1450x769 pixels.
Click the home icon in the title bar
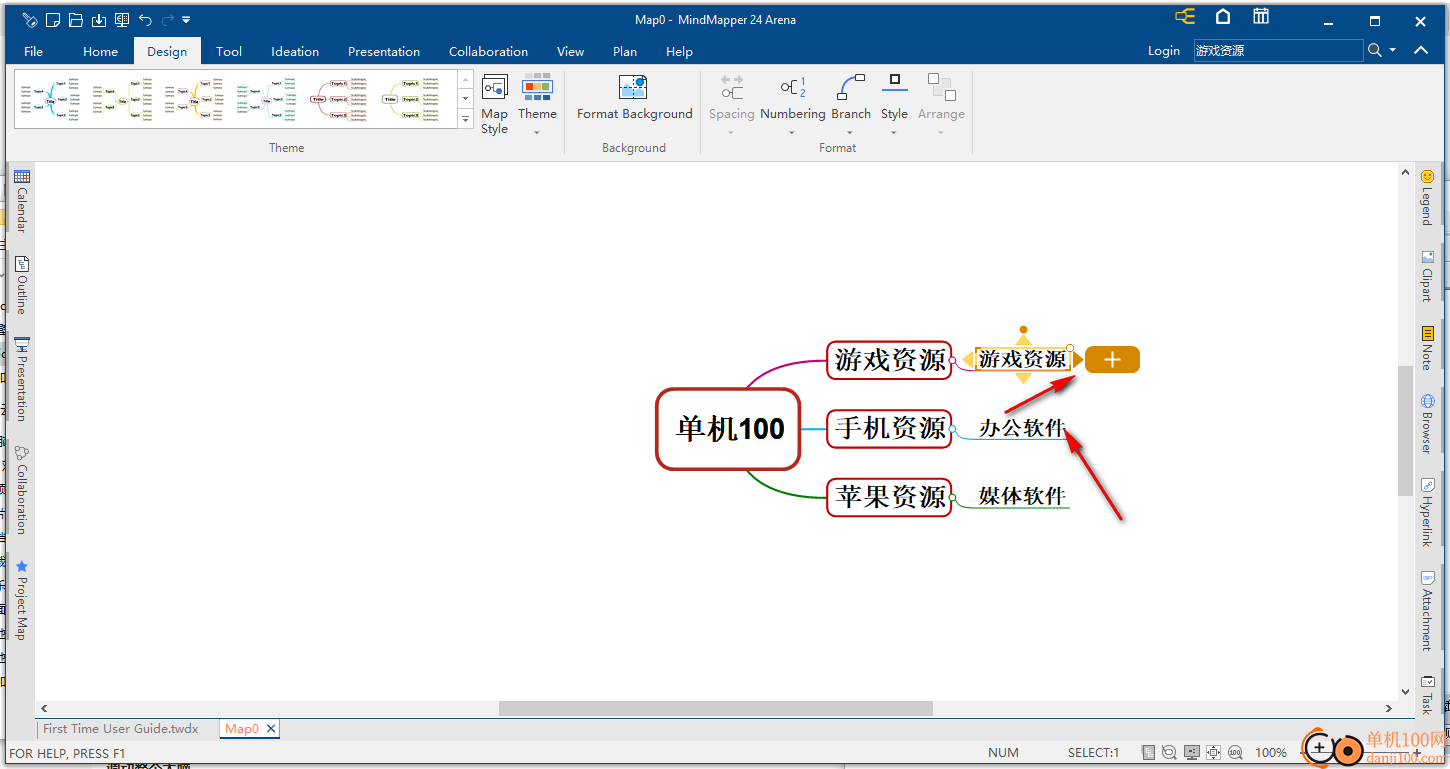coord(1223,16)
